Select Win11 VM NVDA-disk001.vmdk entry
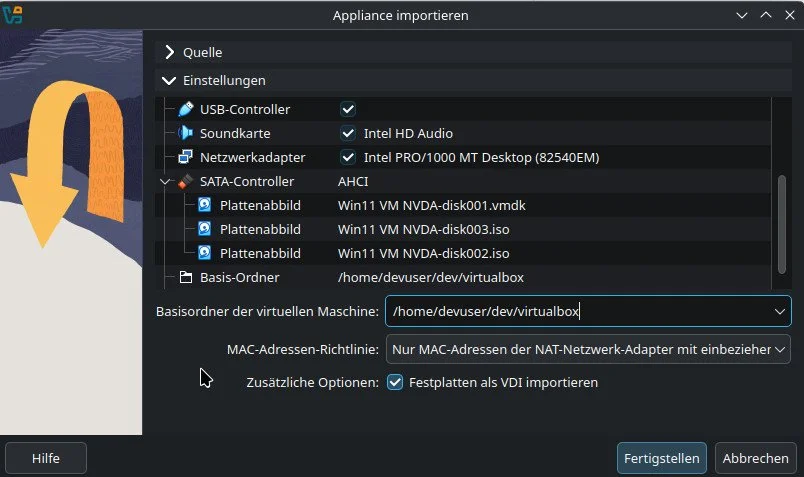Image resolution: width=804 pixels, height=477 pixels. [x=431, y=206]
